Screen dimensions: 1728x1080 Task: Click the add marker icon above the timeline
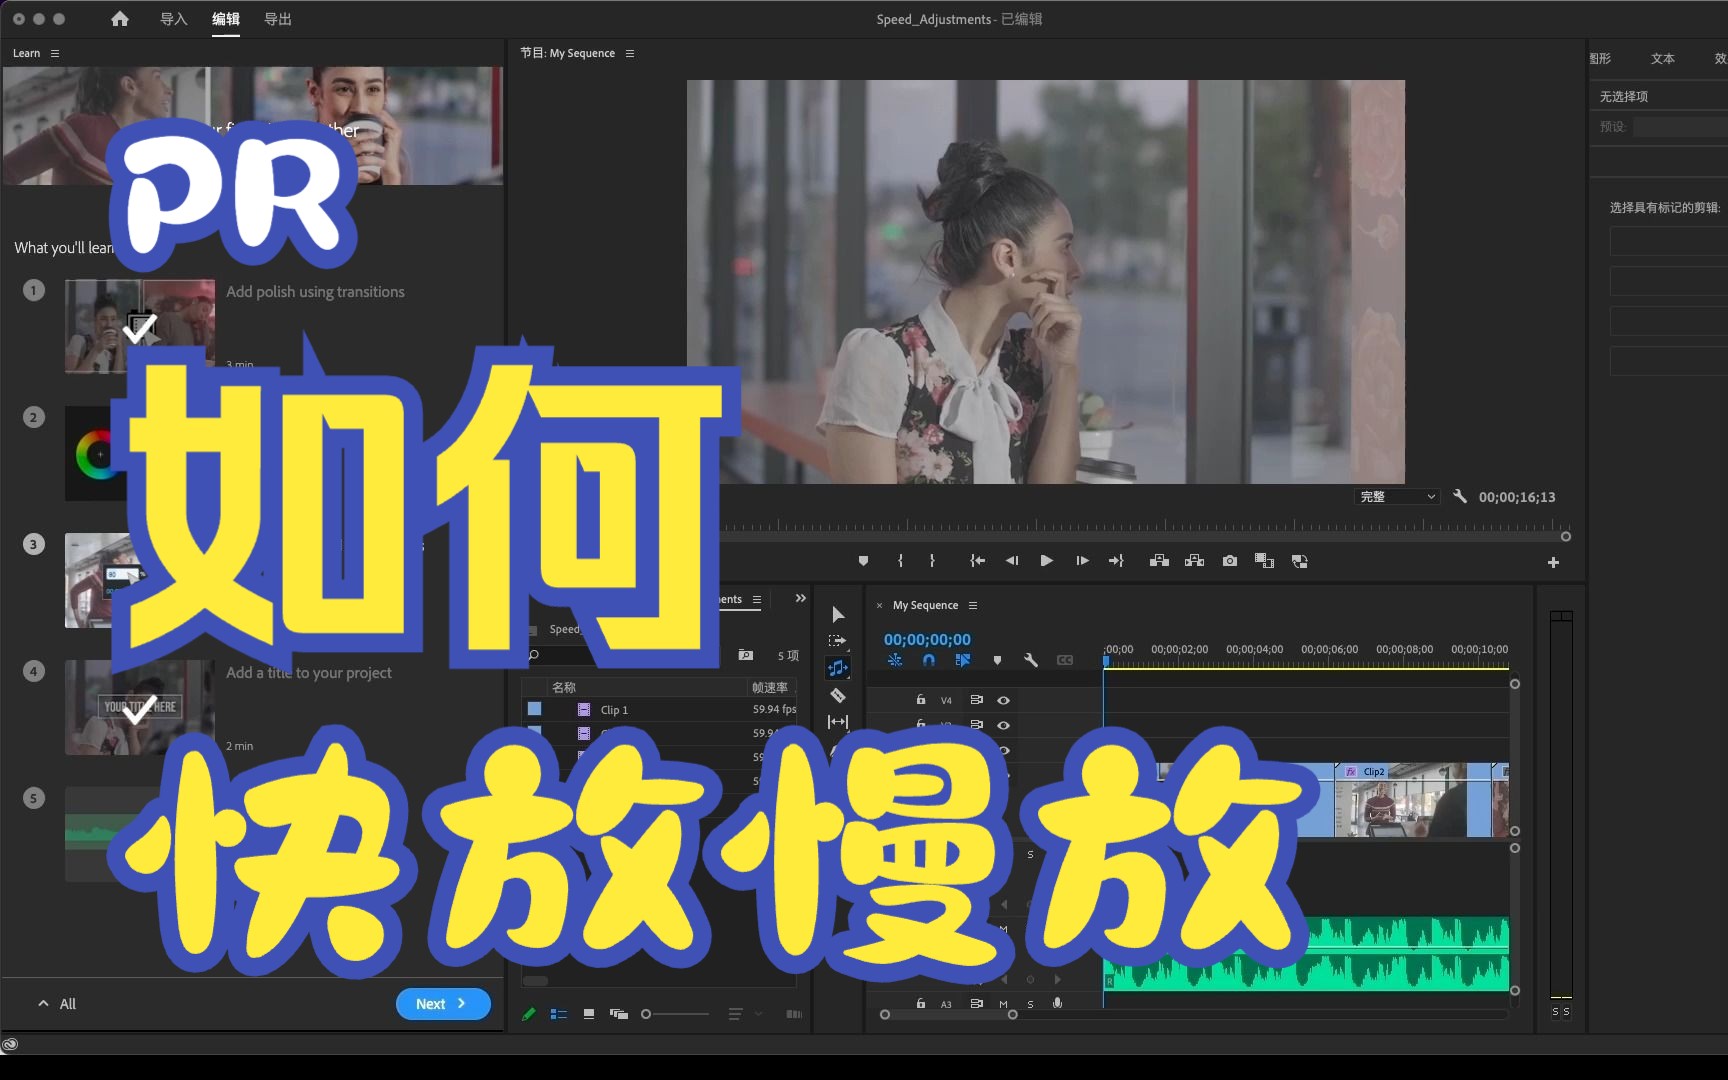[997, 660]
